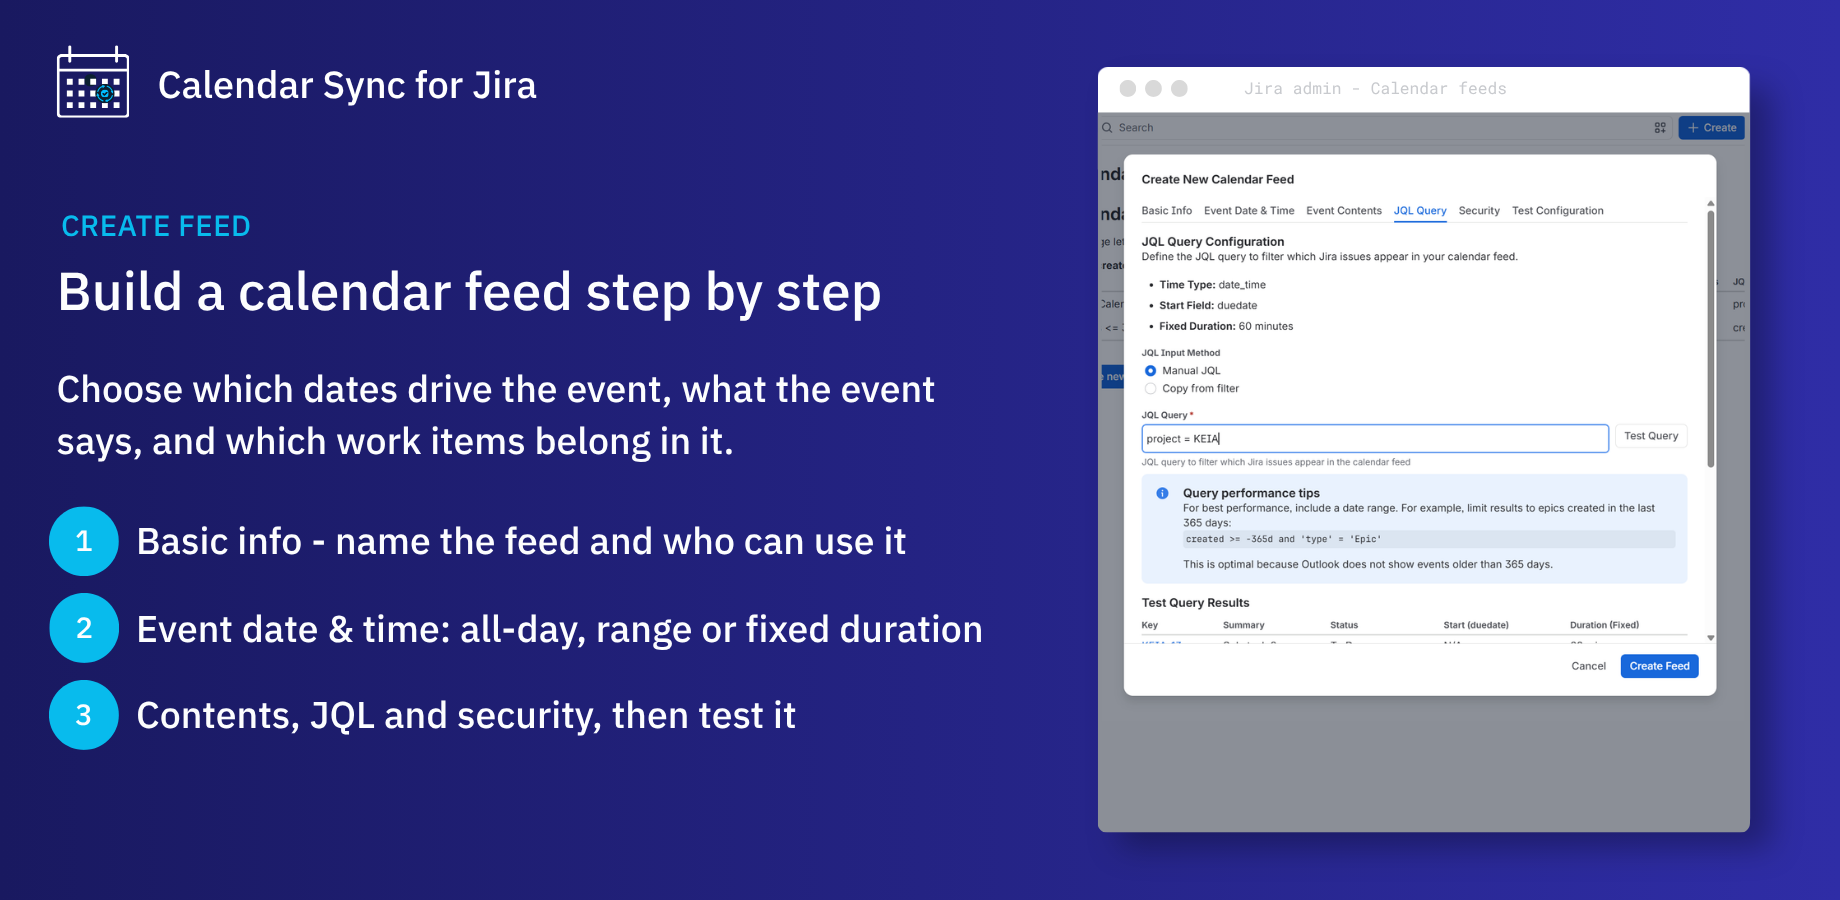The width and height of the screenshot is (1840, 900).
Task: Click the dialog's vertical scrollbar thumb
Action: (x=1711, y=338)
